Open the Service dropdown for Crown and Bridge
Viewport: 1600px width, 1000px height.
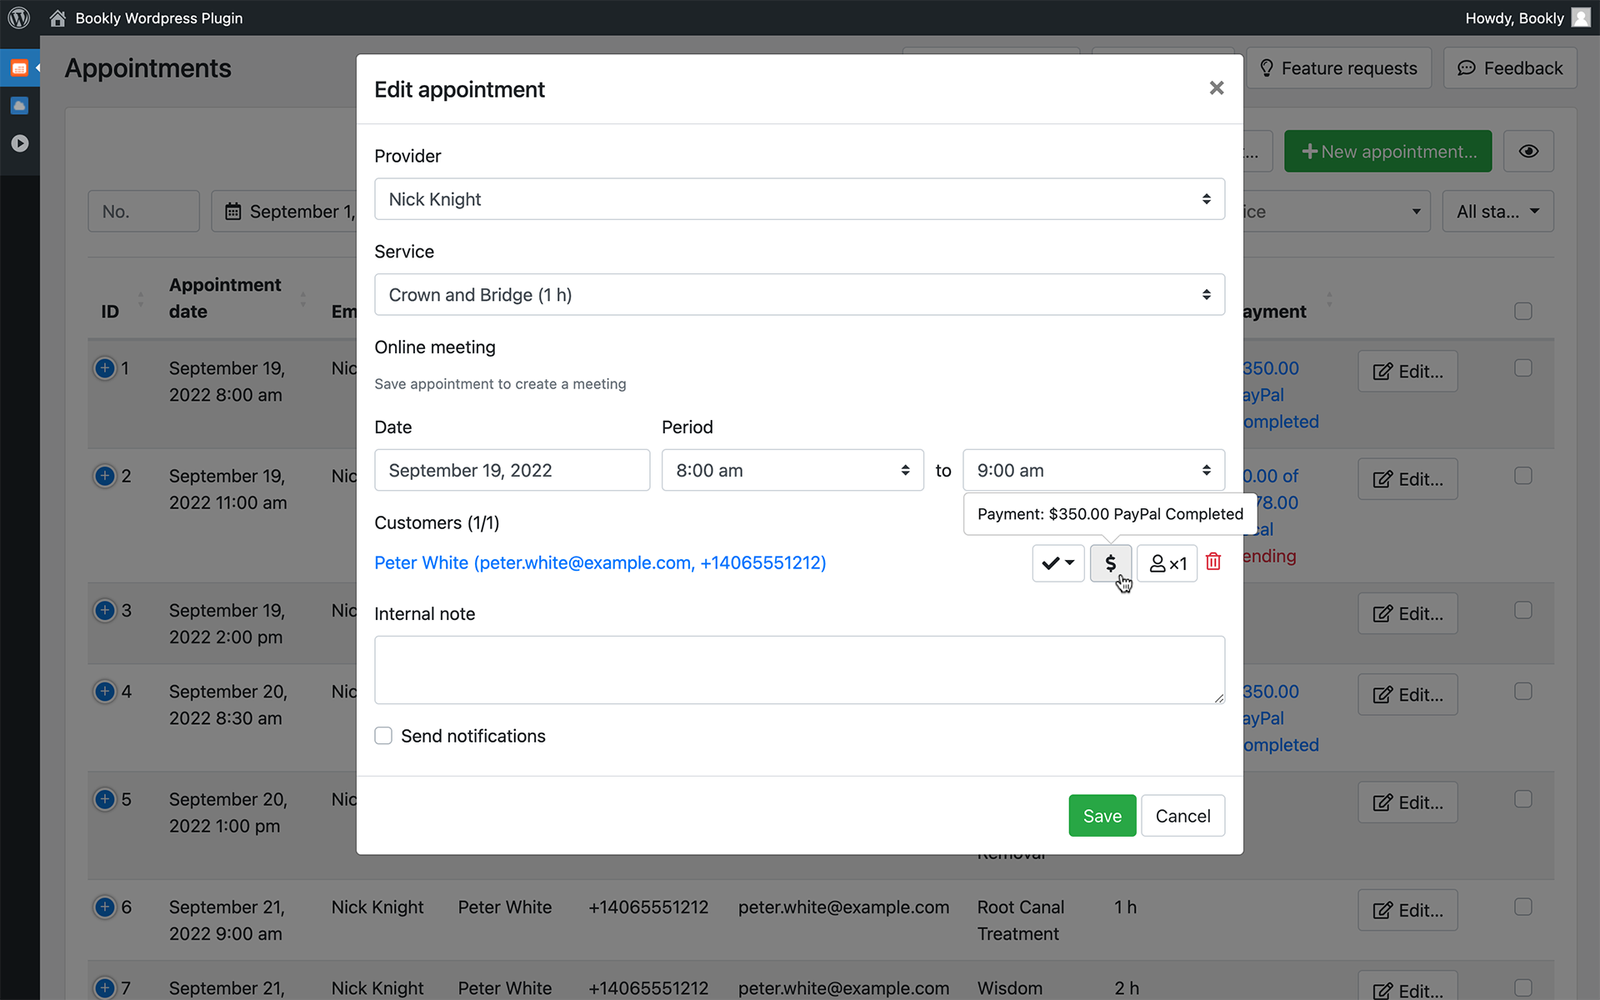(799, 294)
